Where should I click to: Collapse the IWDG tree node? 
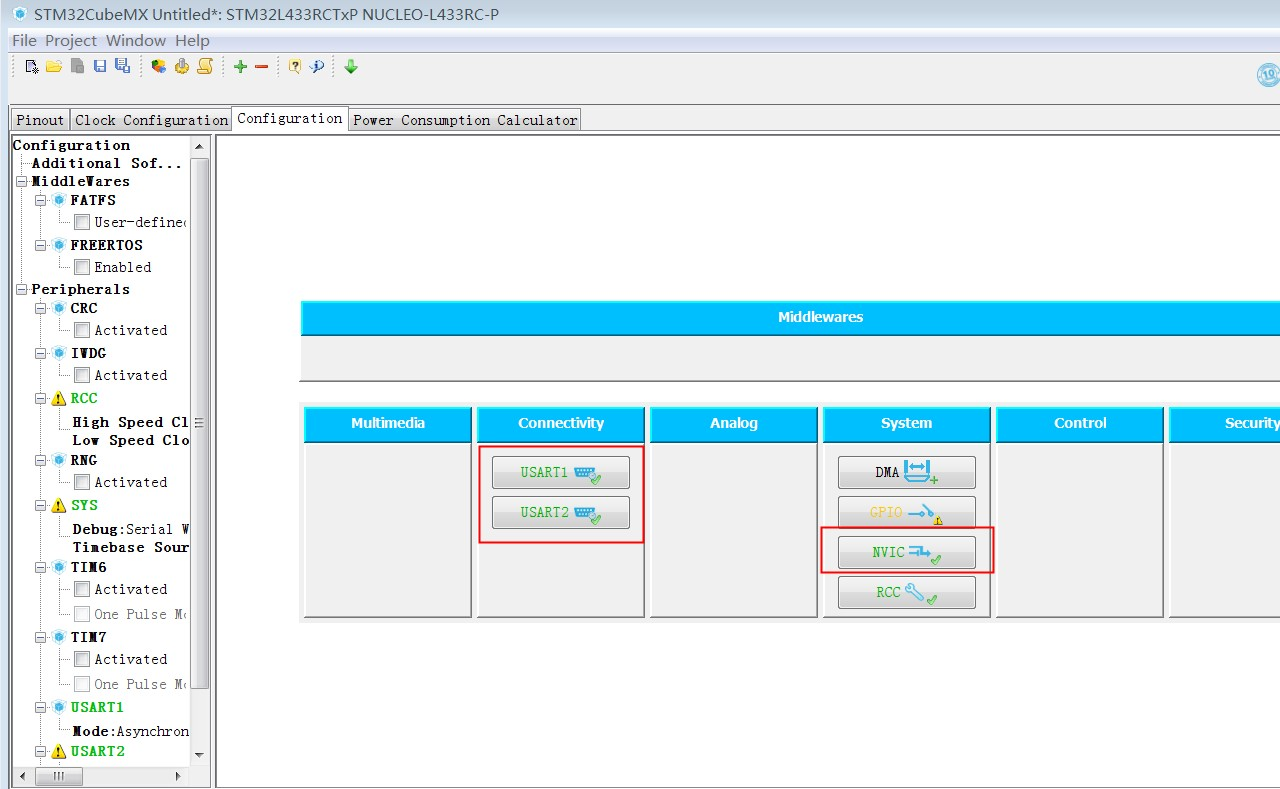pos(41,353)
